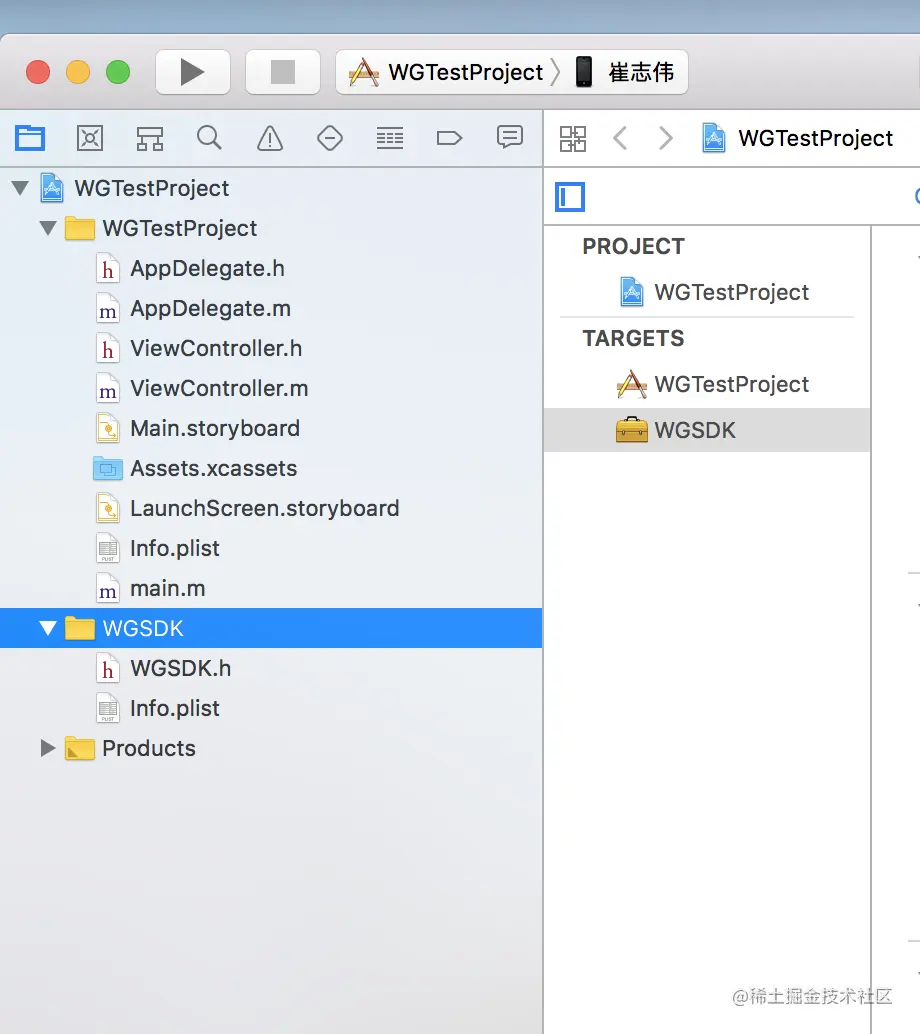Collapse the root WGTestProject project

(20, 189)
